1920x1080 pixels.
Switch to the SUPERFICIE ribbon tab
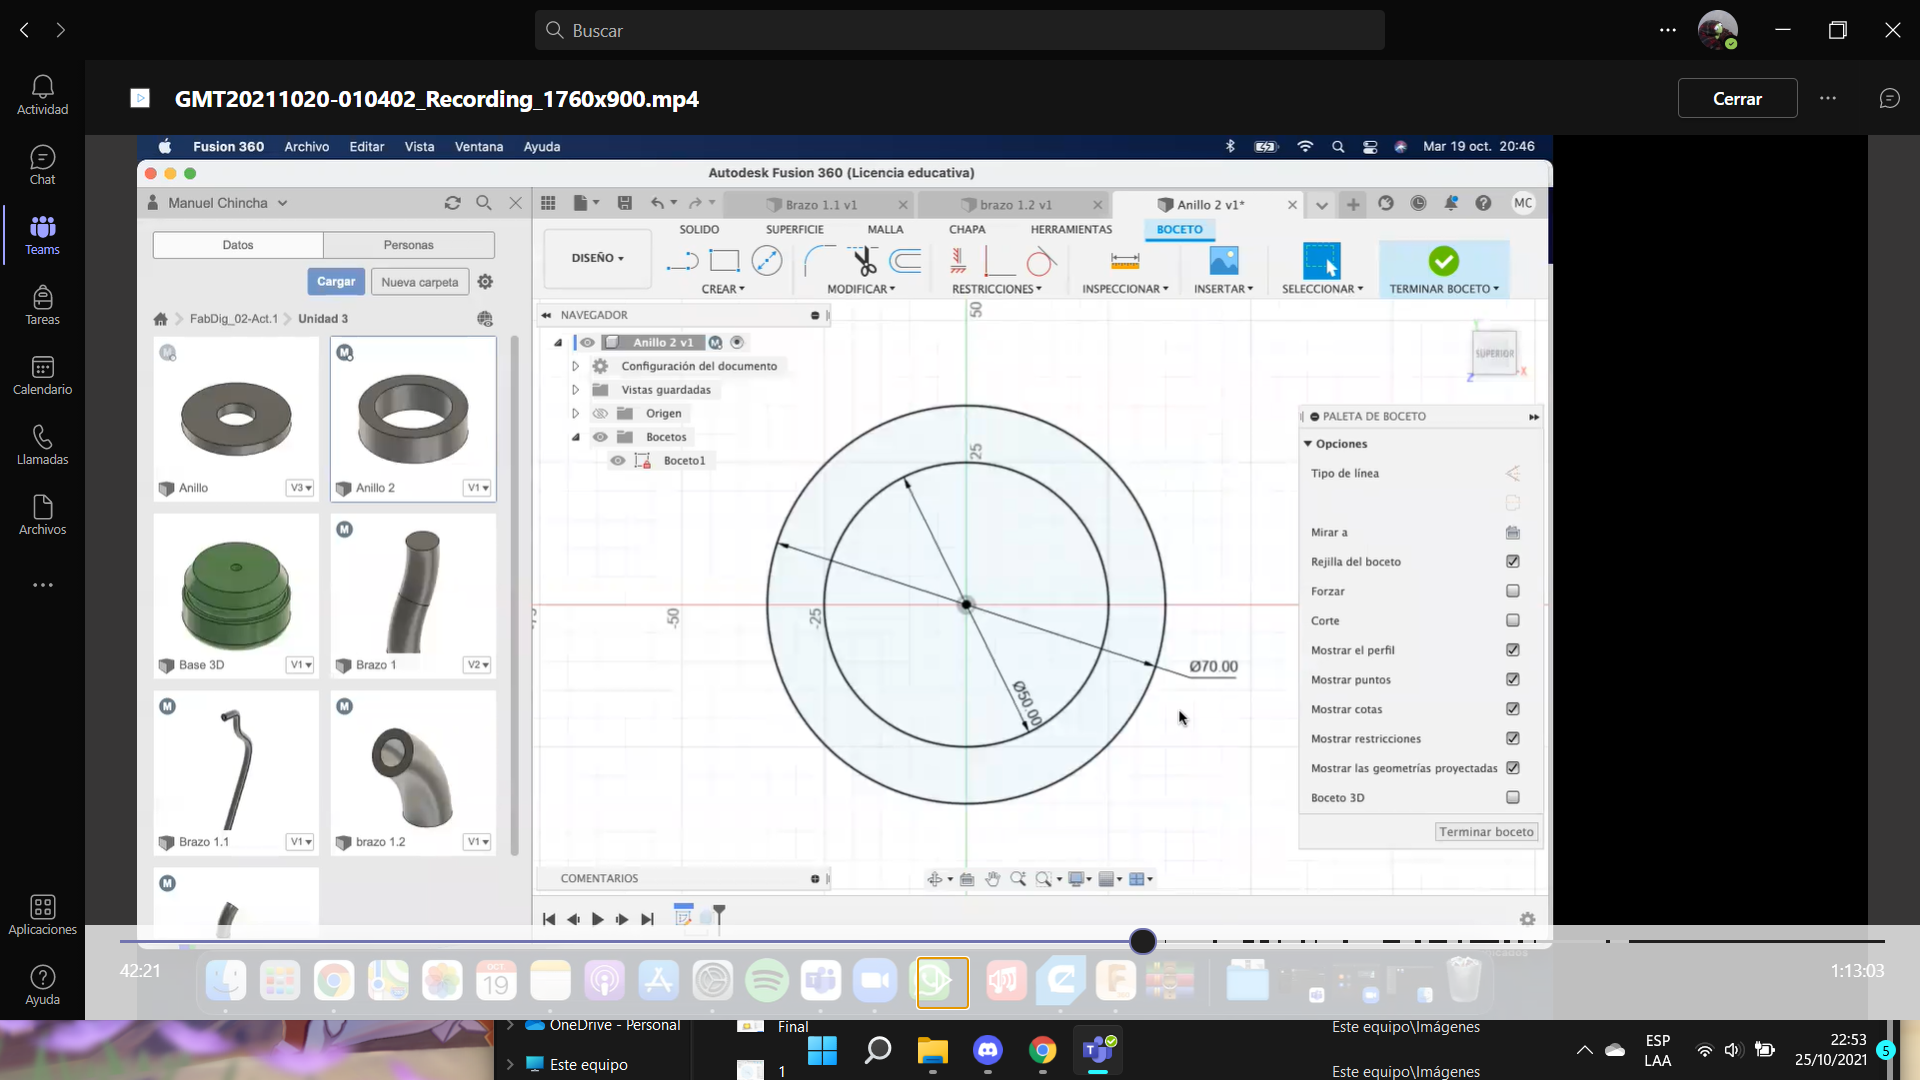pyautogui.click(x=794, y=229)
